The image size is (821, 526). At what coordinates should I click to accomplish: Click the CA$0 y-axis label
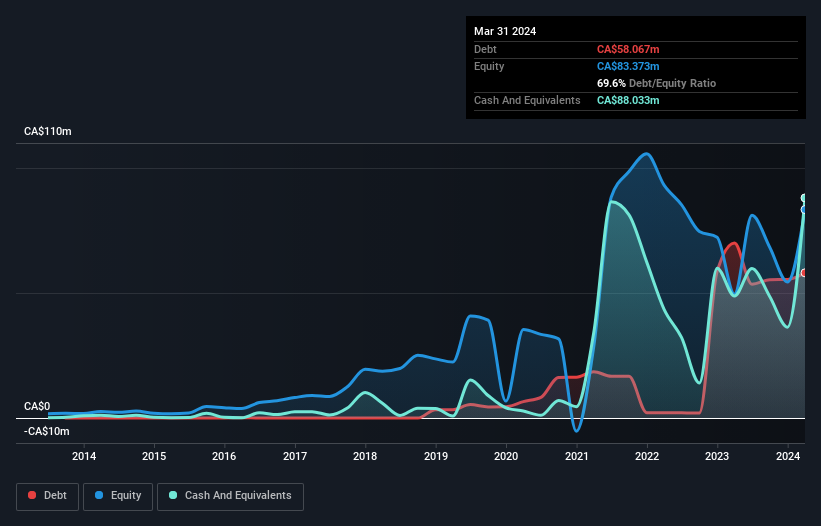click(x=37, y=407)
